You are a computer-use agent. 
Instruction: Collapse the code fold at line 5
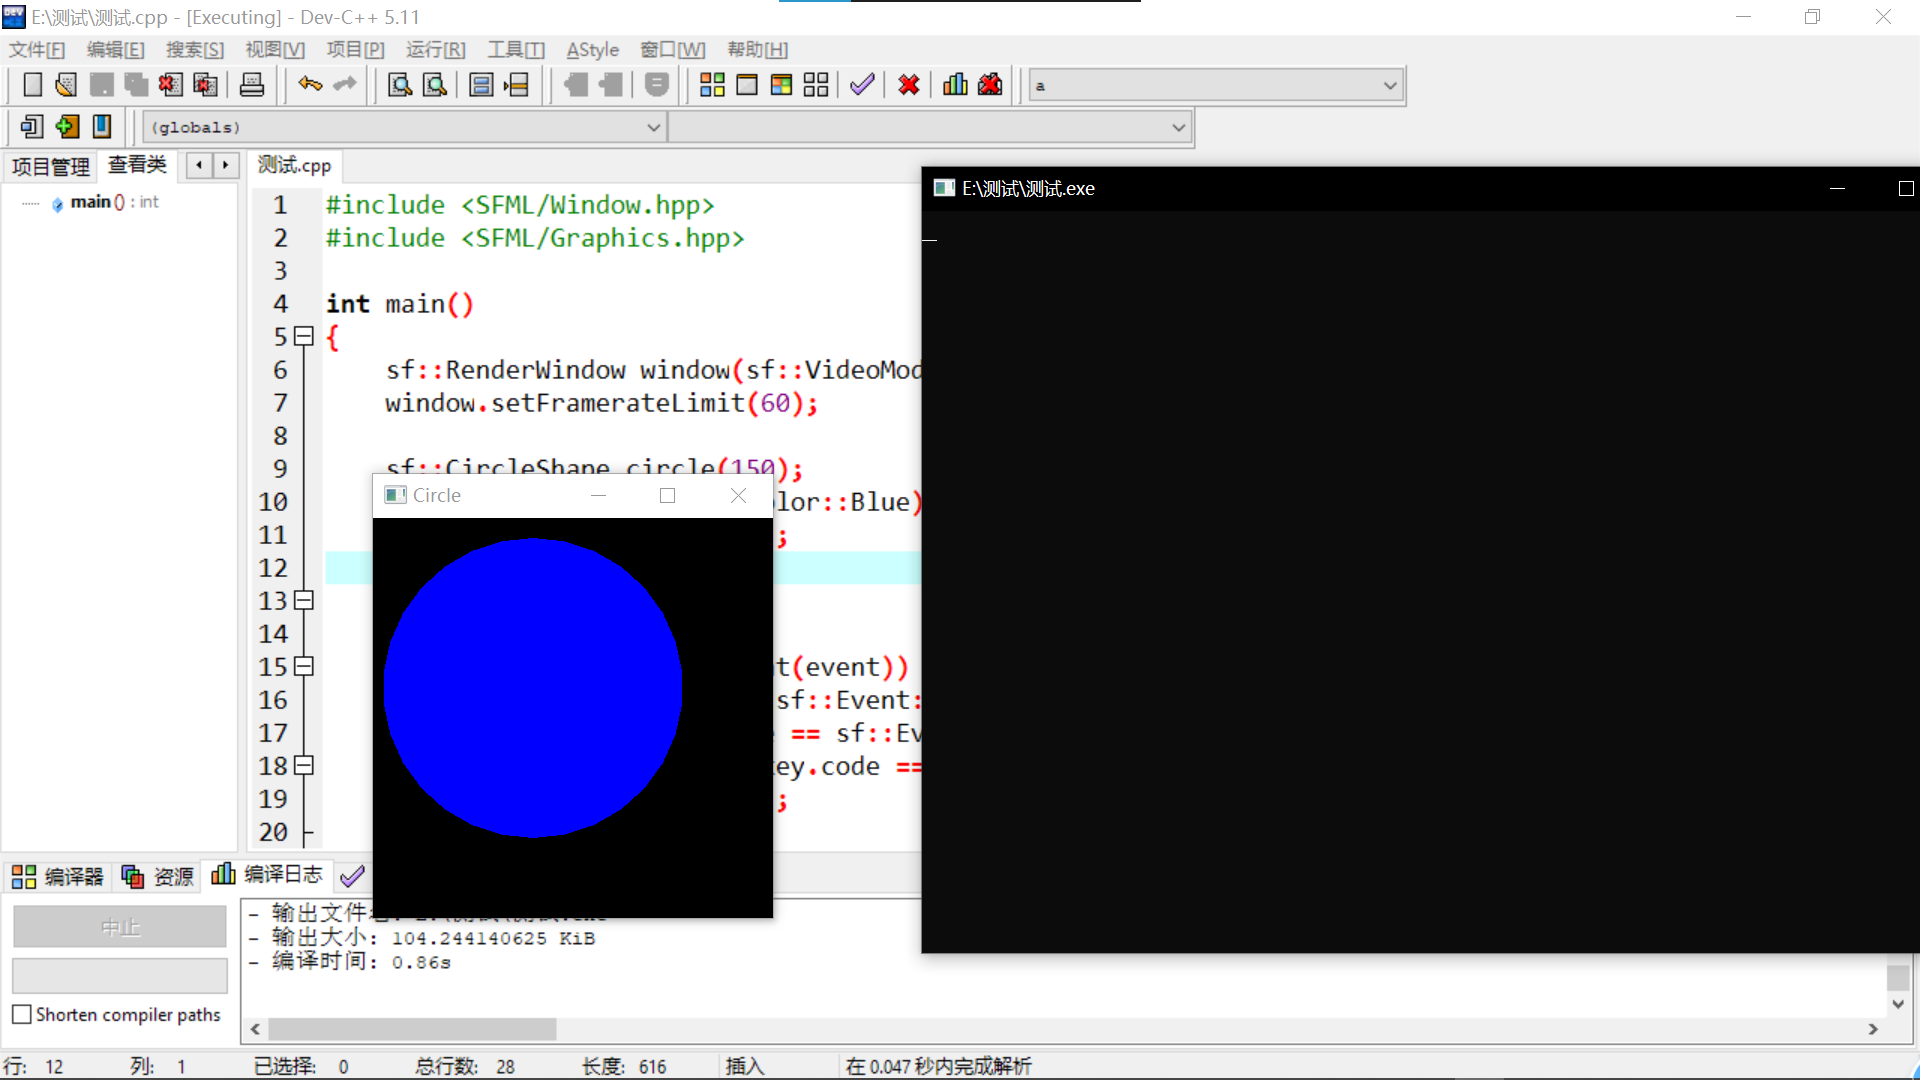click(x=304, y=336)
